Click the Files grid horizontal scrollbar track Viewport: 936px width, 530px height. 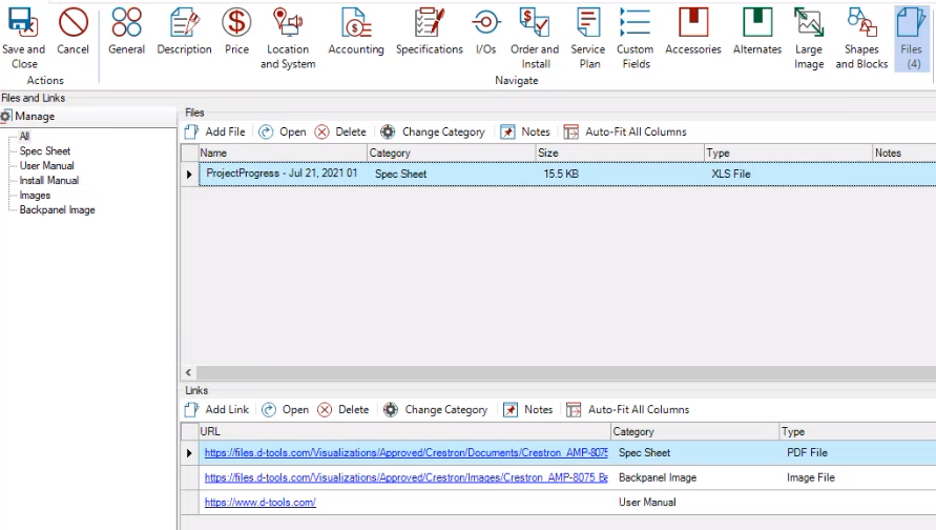565,372
